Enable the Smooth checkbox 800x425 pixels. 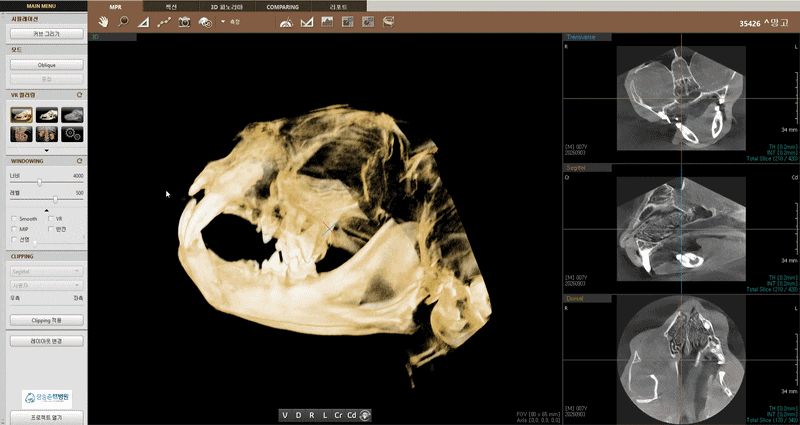coord(14,218)
